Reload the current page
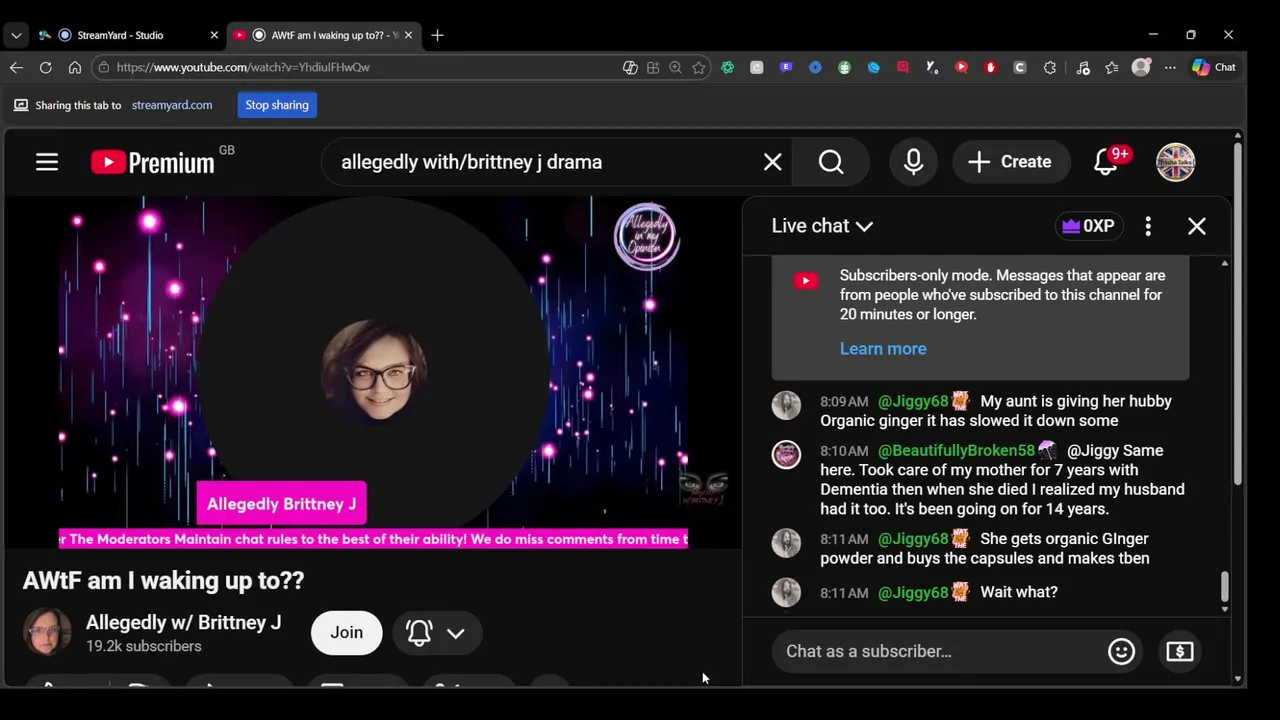This screenshot has width=1280, height=720. coord(45,67)
